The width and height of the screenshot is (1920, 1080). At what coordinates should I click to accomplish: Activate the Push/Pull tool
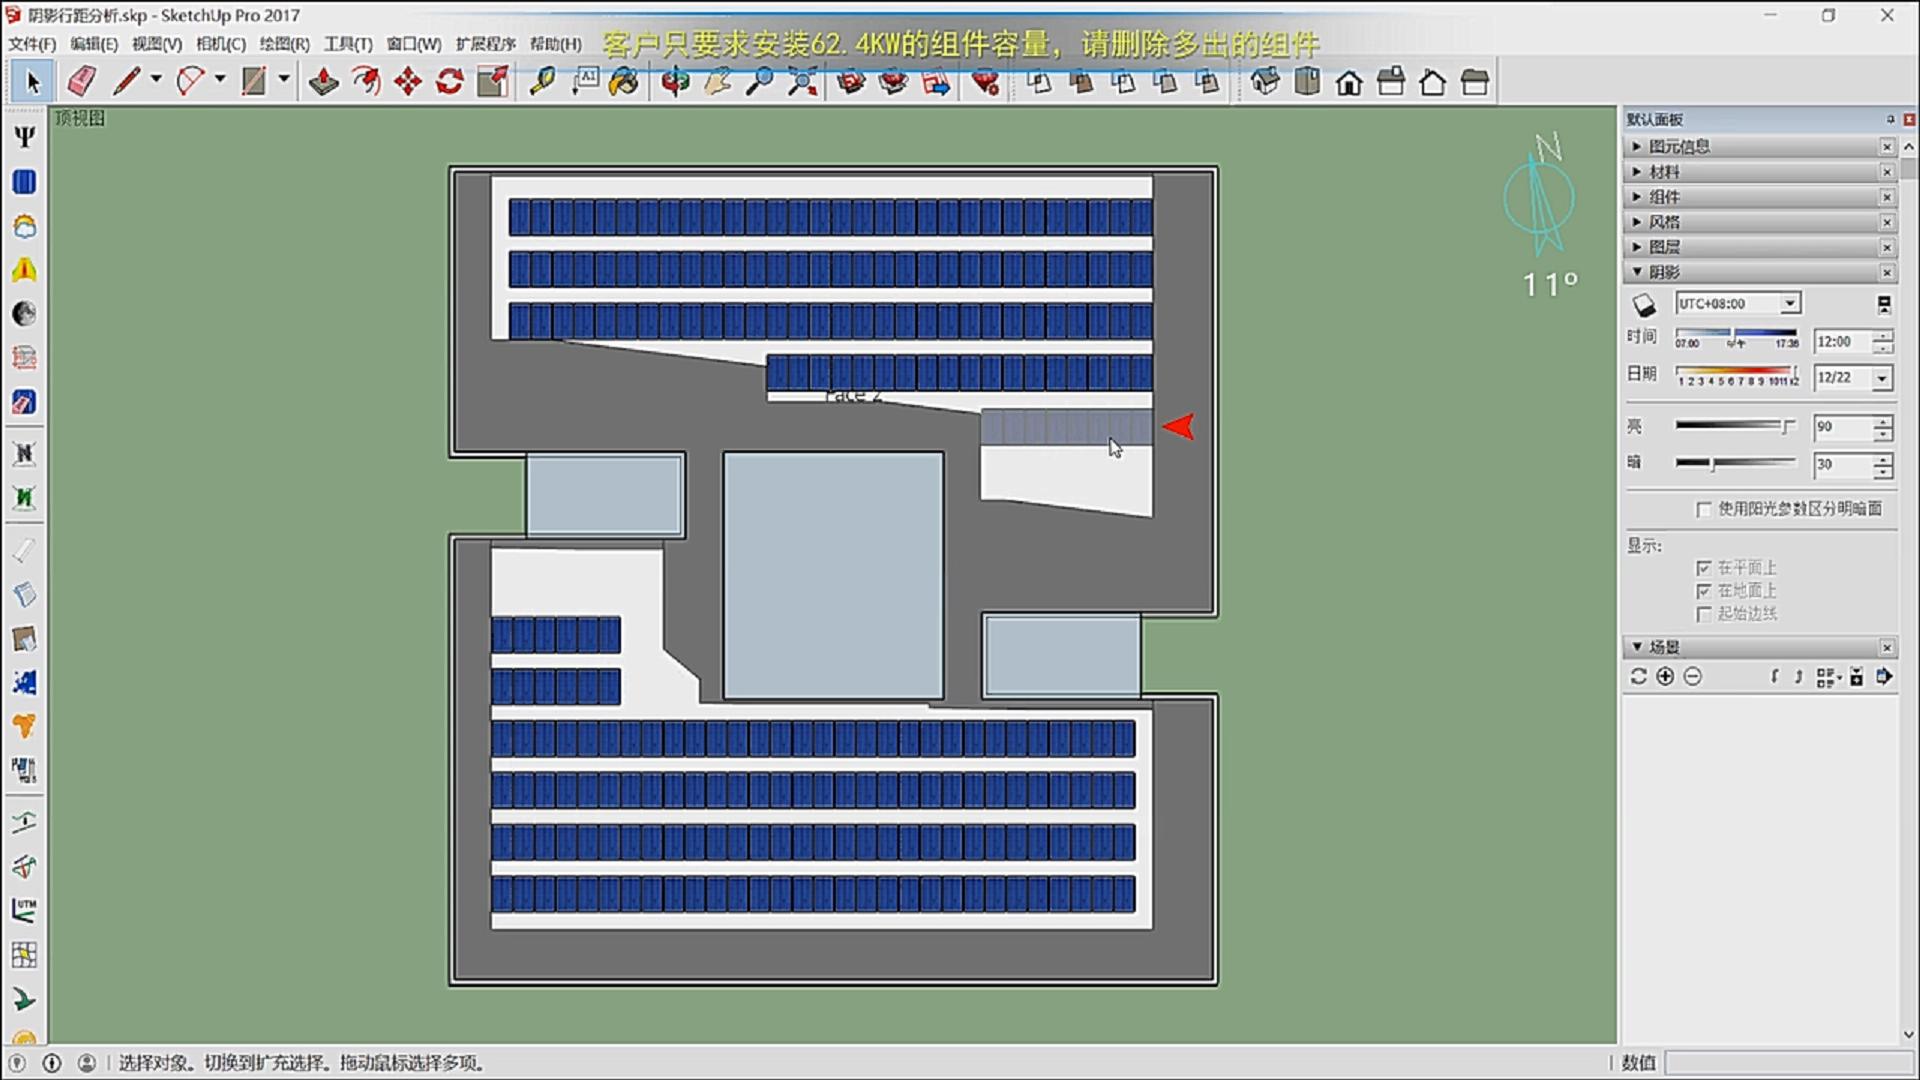click(323, 82)
